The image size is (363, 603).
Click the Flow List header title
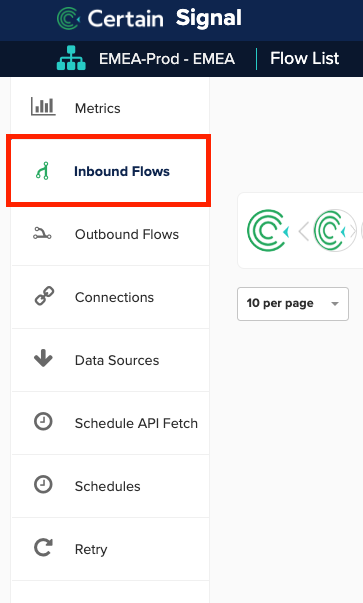tap(305, 58)
